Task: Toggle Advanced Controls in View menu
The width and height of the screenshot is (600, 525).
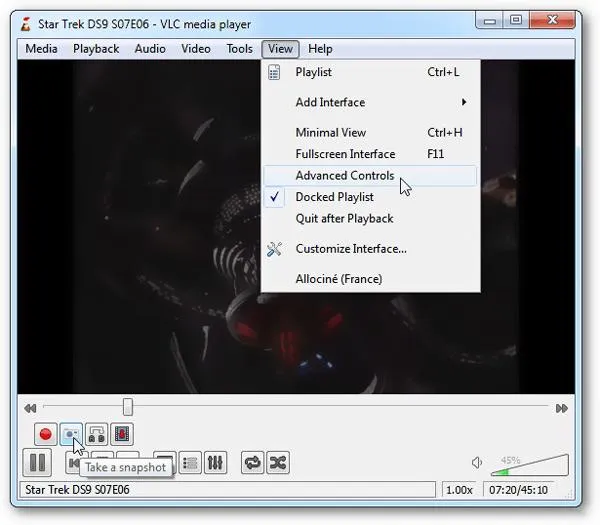Action: (x=370, y=176)
